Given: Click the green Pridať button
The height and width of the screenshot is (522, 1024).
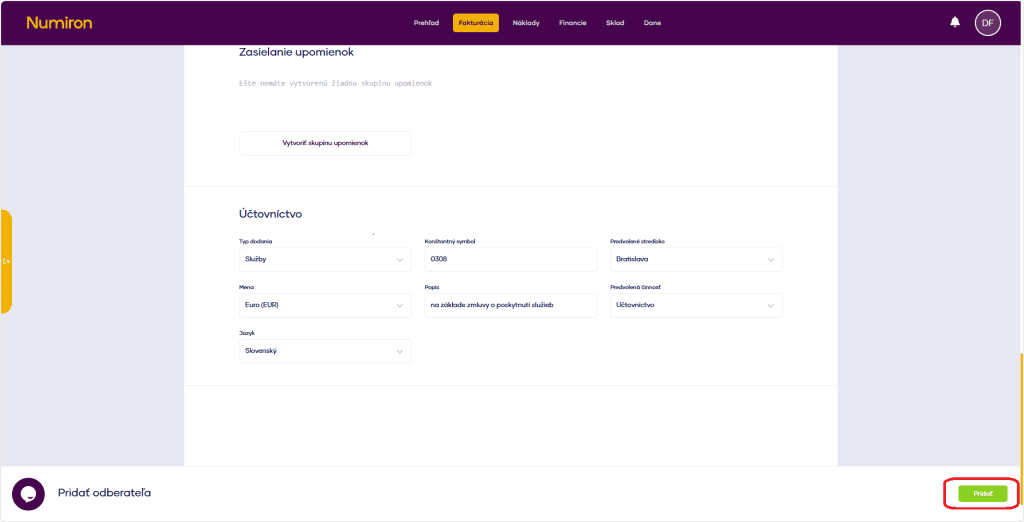Looking at the screenshot, I should pyautogui.click(x=982, y=493).
